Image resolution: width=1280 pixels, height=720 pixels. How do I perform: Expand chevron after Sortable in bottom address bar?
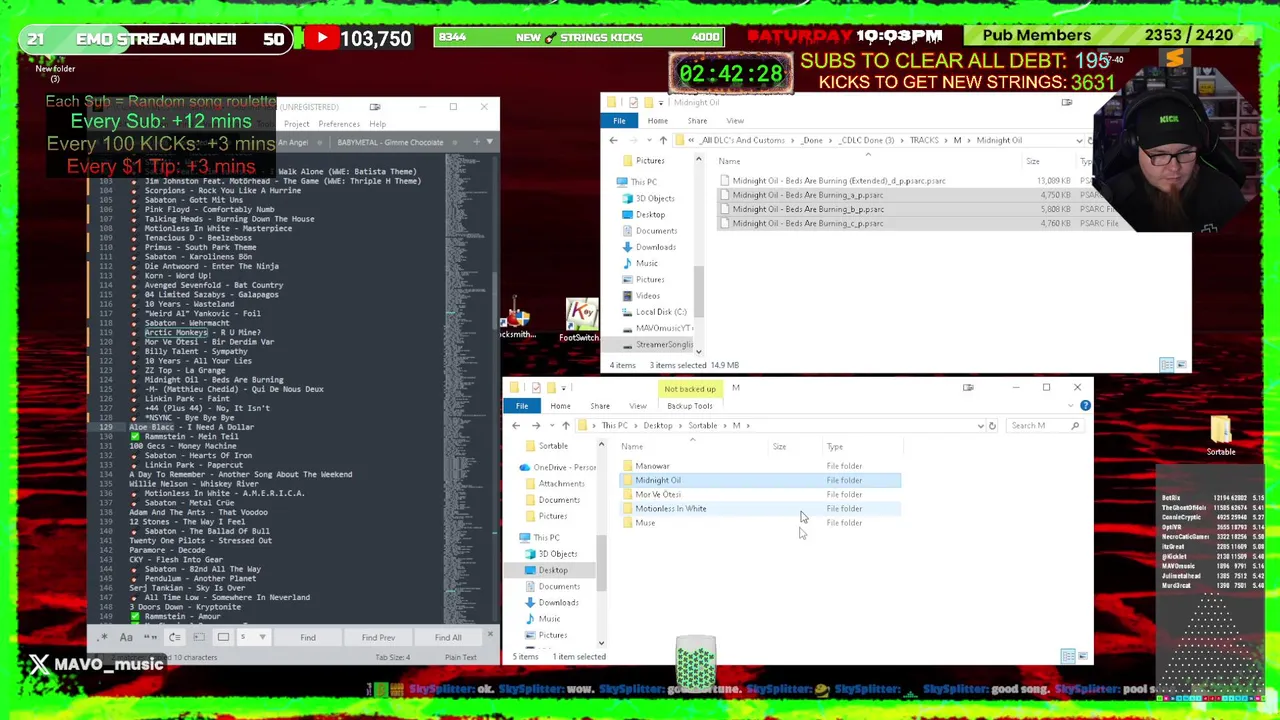(x=725, y=425)
